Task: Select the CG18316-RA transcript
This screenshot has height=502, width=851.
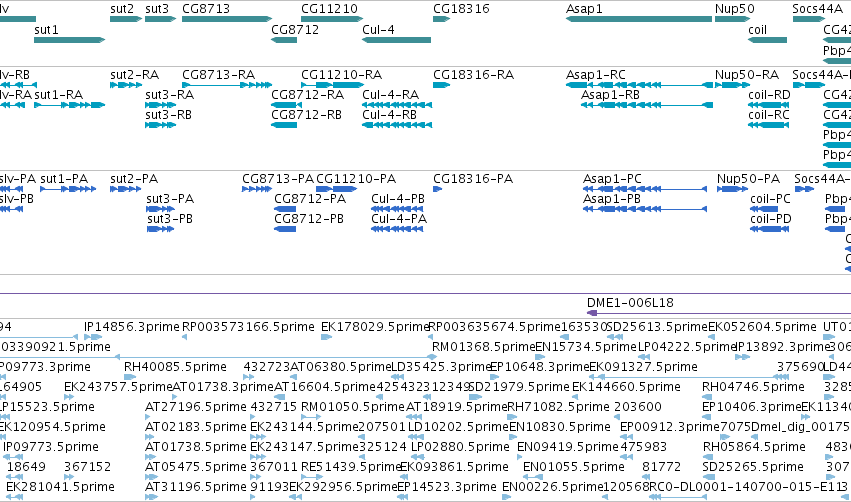Action: click(441, 85)
